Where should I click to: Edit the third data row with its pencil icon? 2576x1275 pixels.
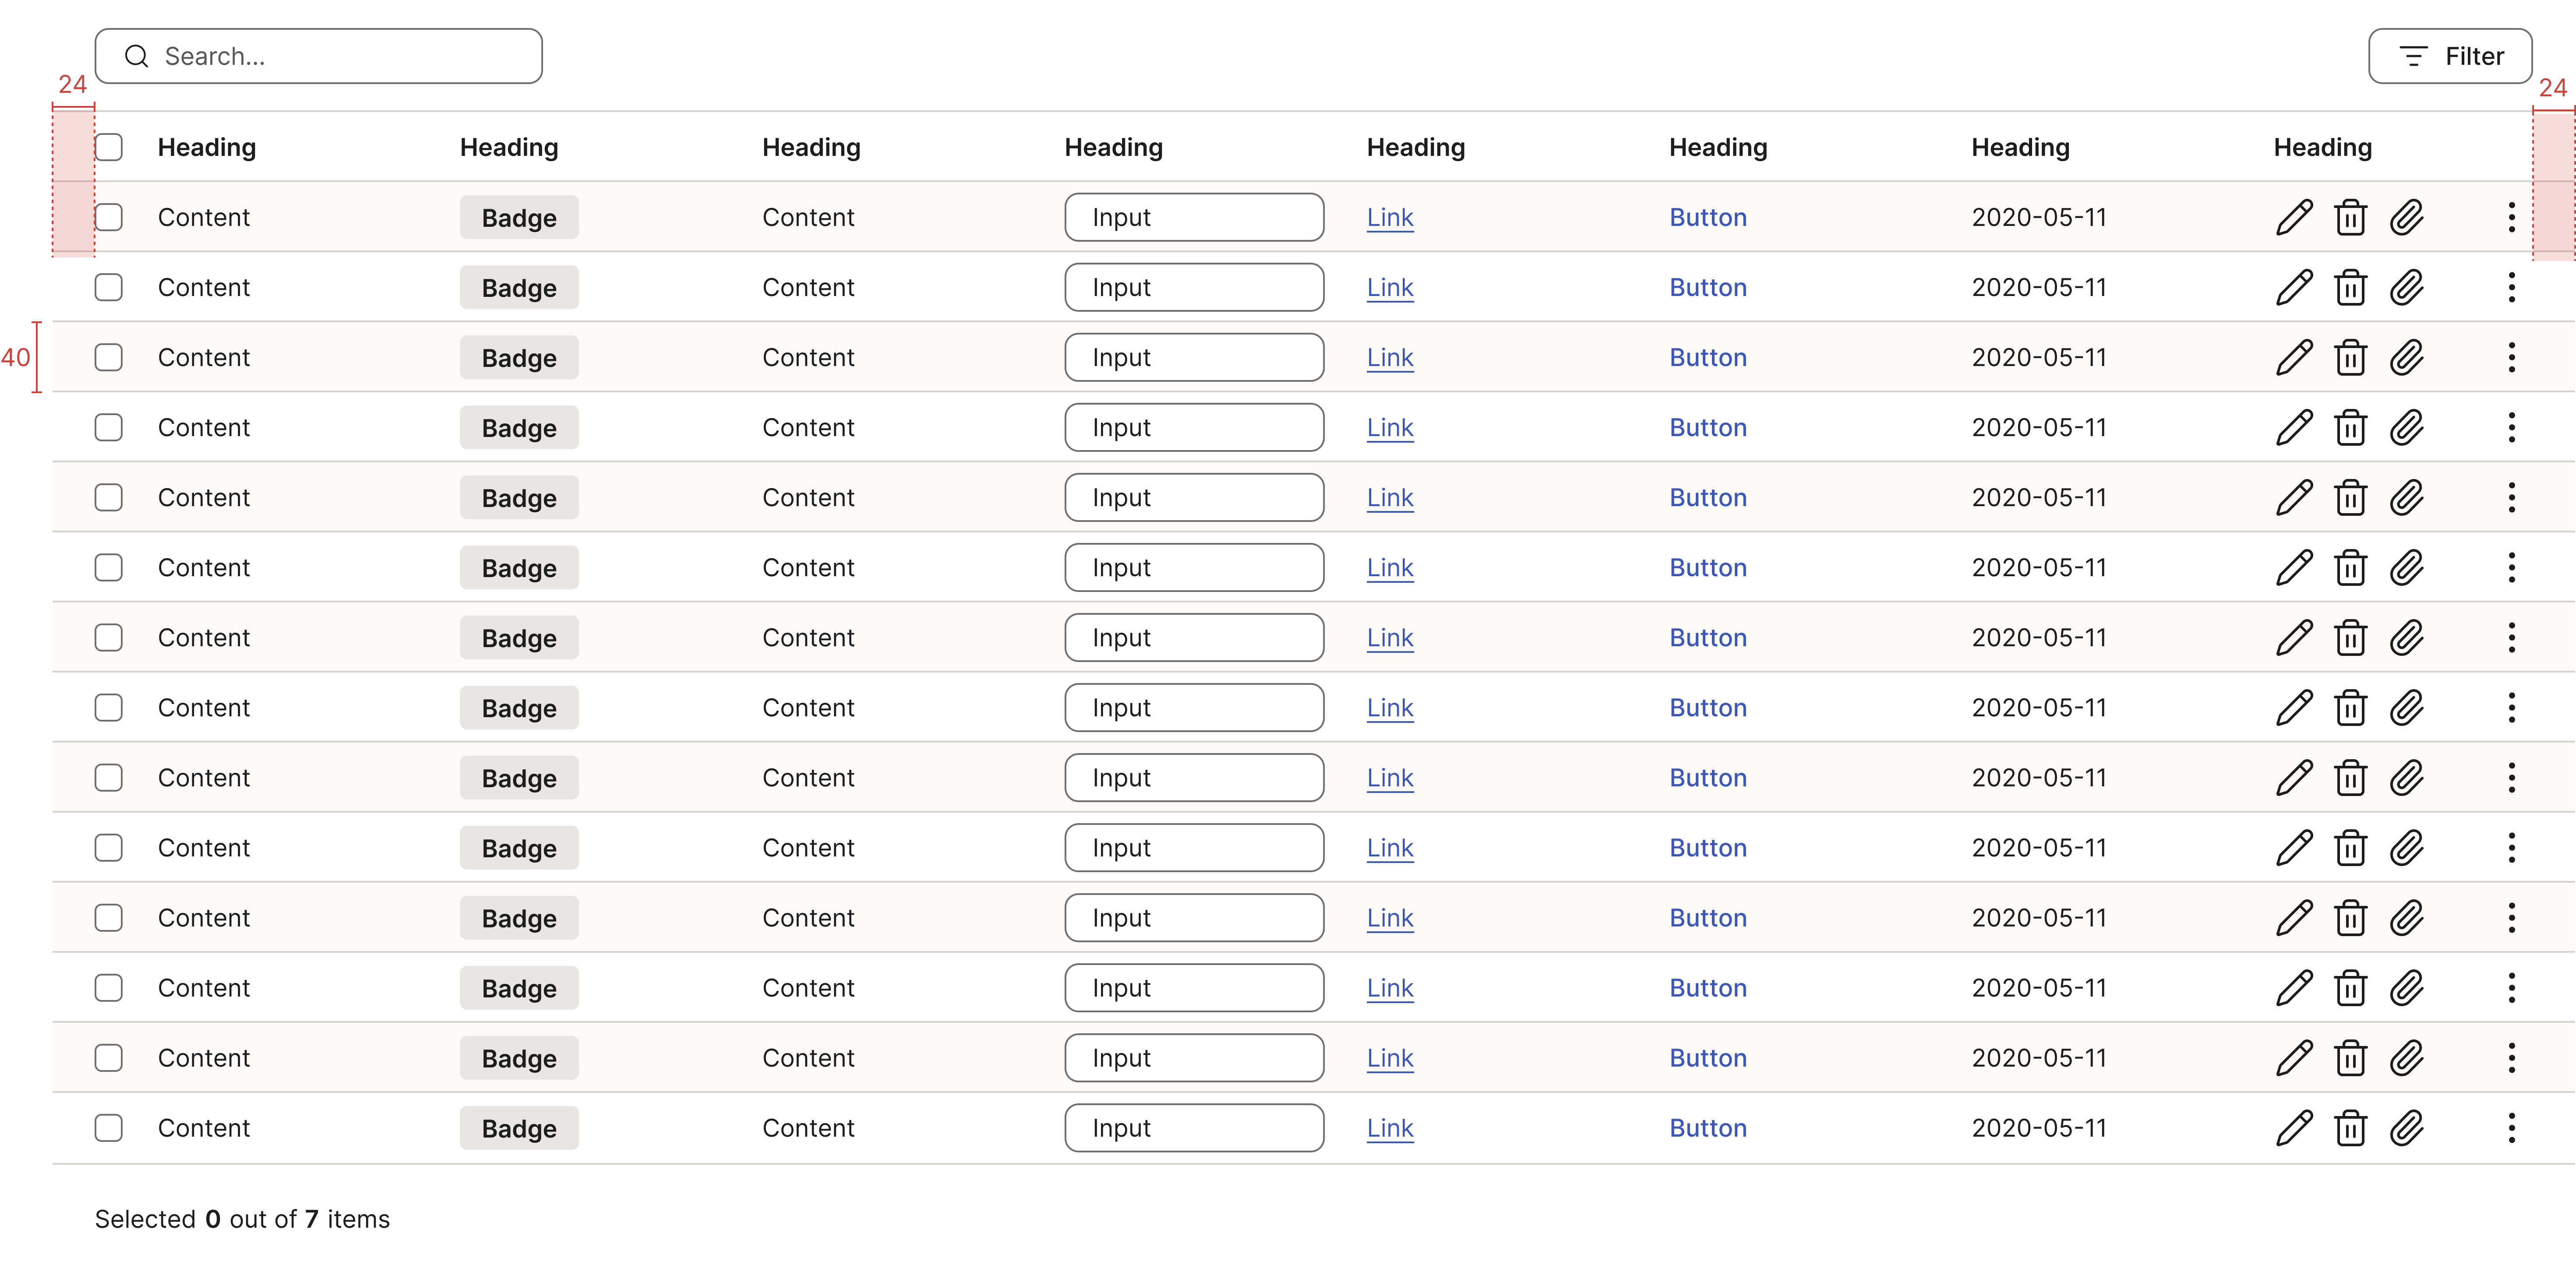(x=2294, y=357)
